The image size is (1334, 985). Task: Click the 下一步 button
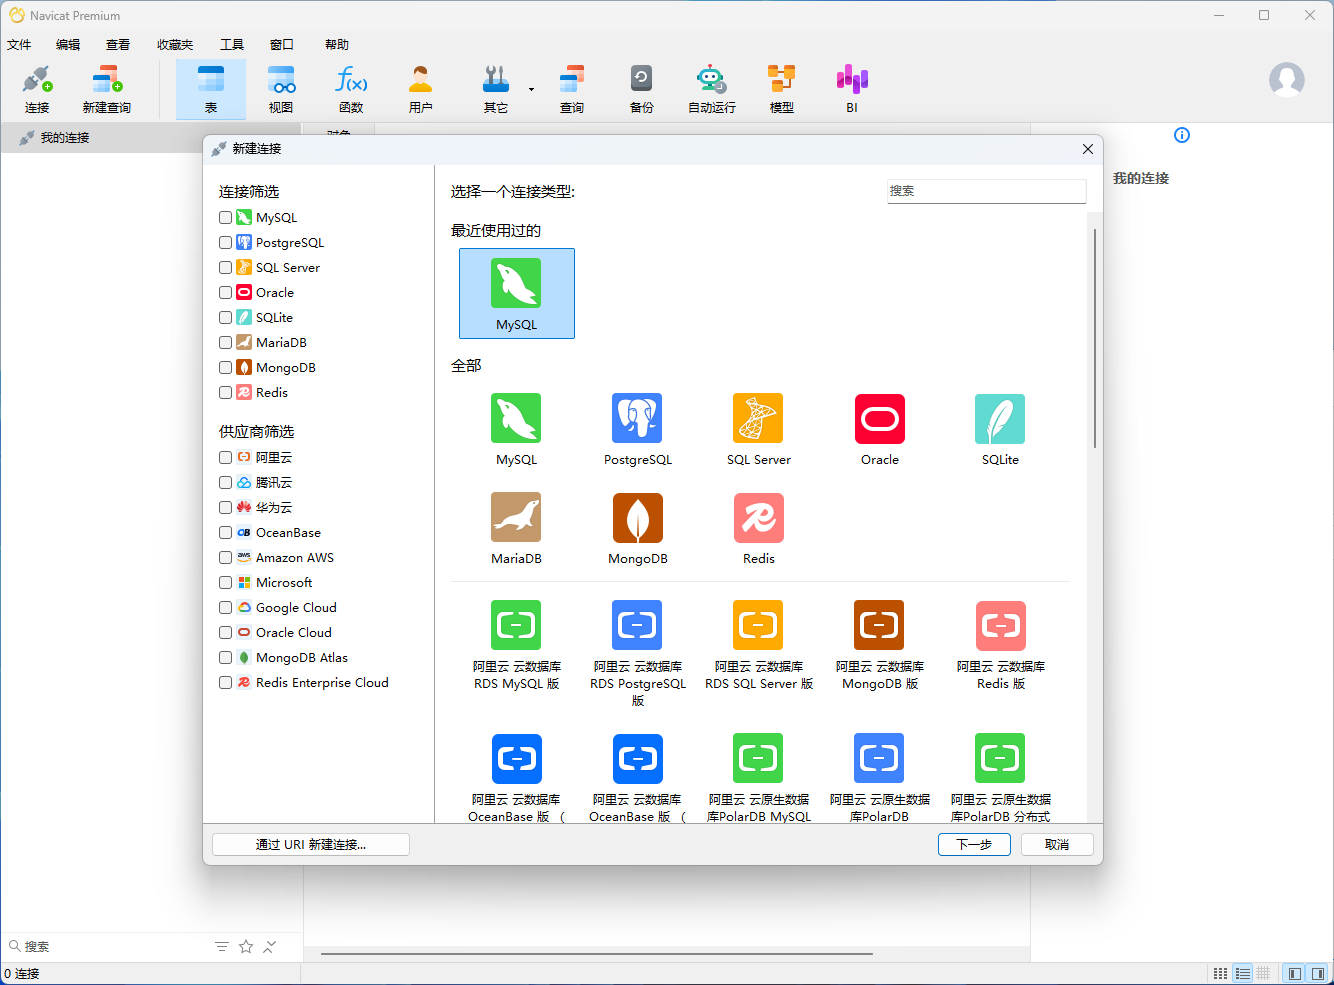tap(974, 844)
